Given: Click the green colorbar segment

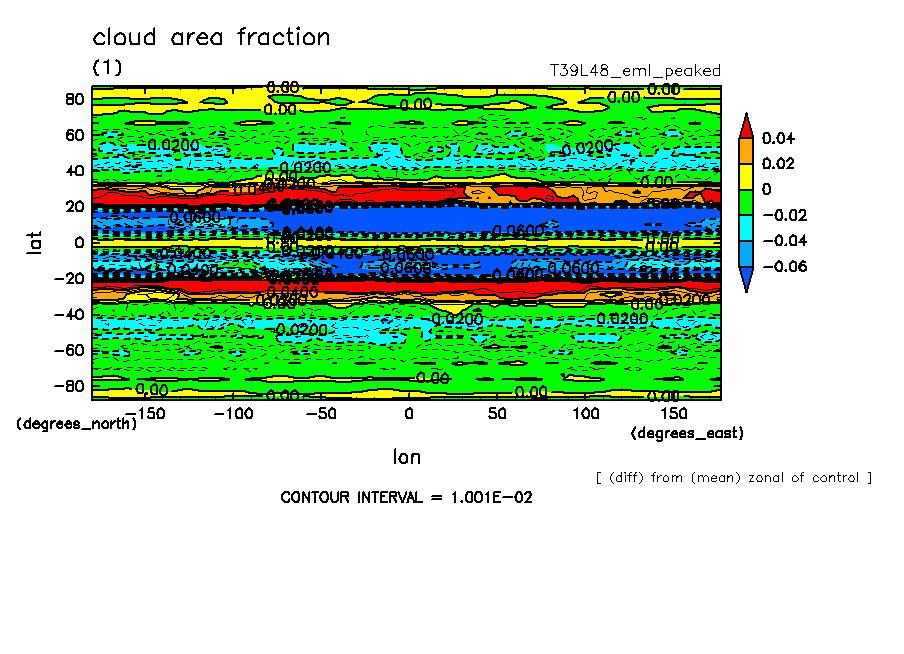Looking at the screenshot, I should (x=746, y=202).
